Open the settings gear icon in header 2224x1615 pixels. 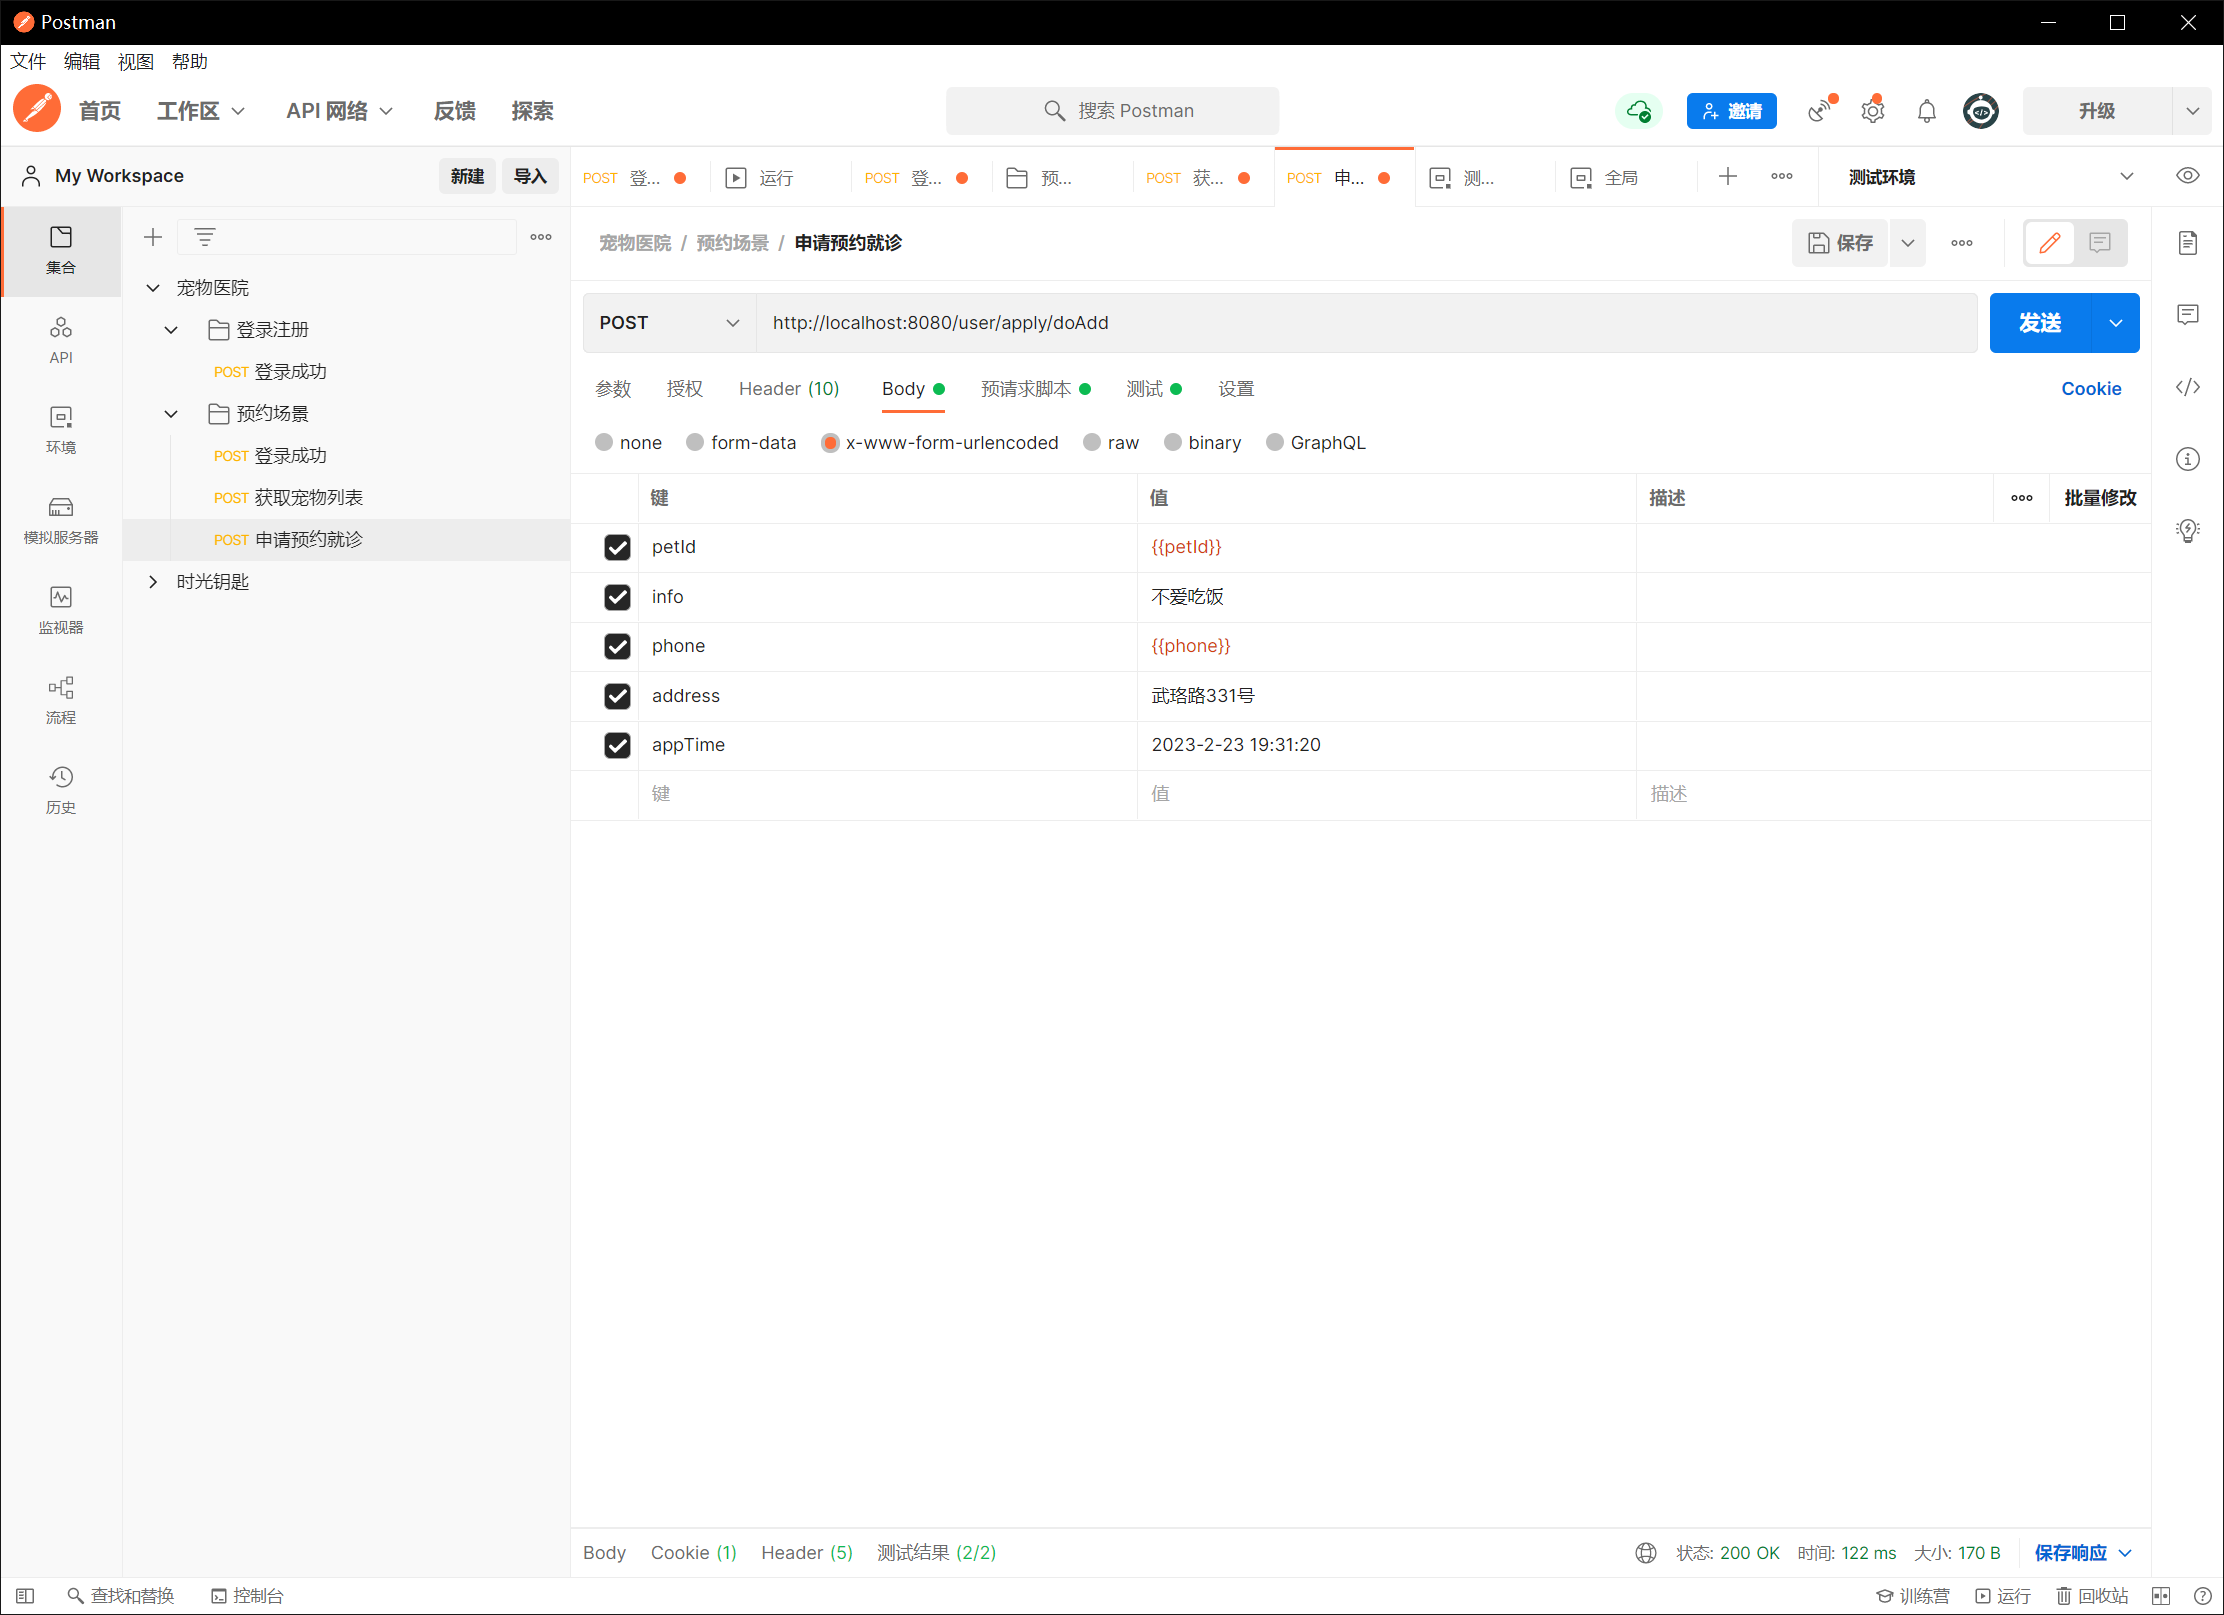[1872, 111]
